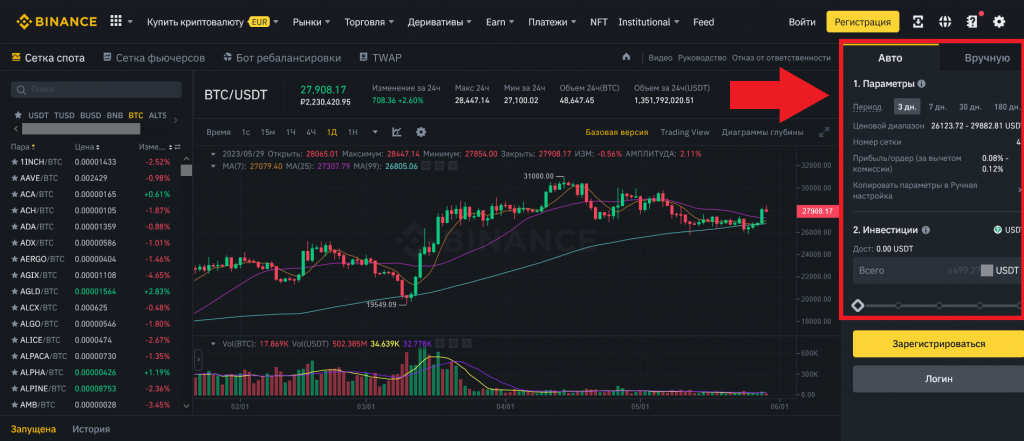Click the download app icon in header

point(918,22)
